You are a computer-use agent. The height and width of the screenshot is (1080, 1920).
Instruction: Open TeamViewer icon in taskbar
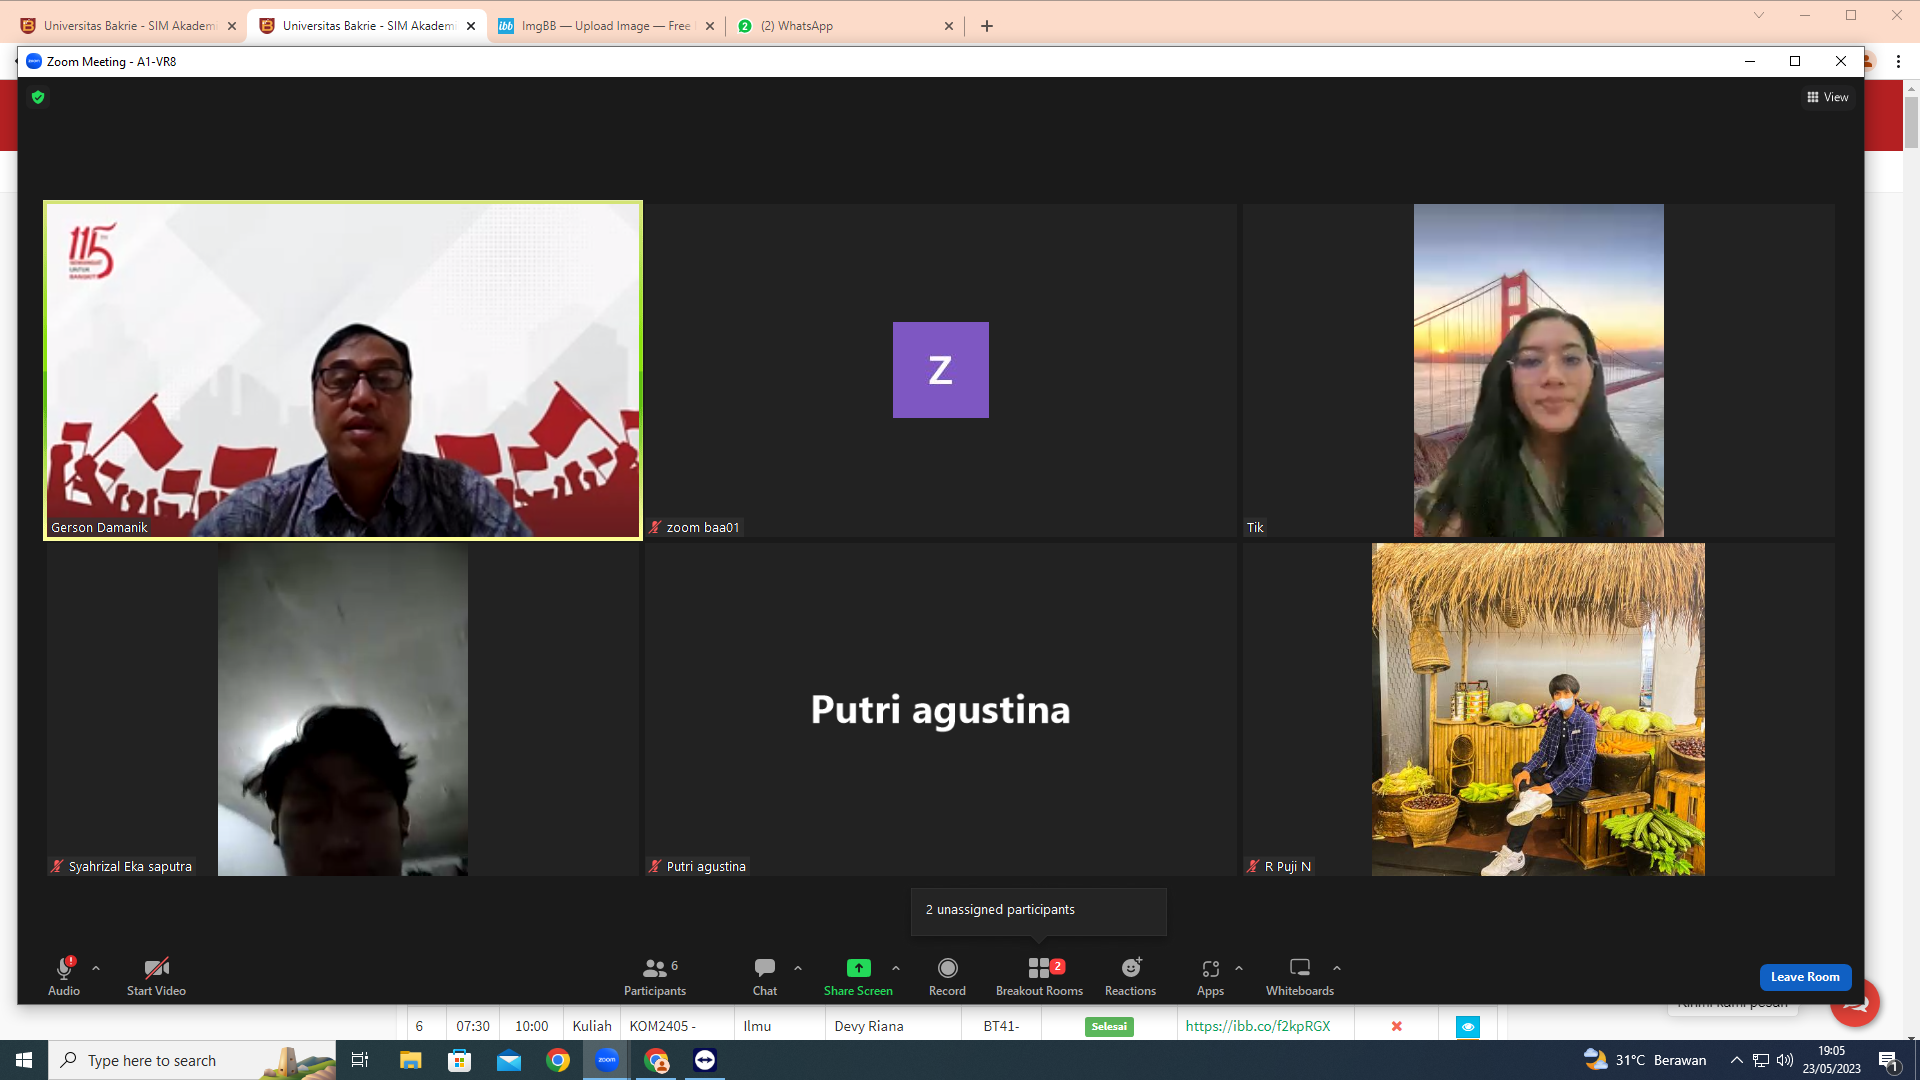[x=705, y=1060]
